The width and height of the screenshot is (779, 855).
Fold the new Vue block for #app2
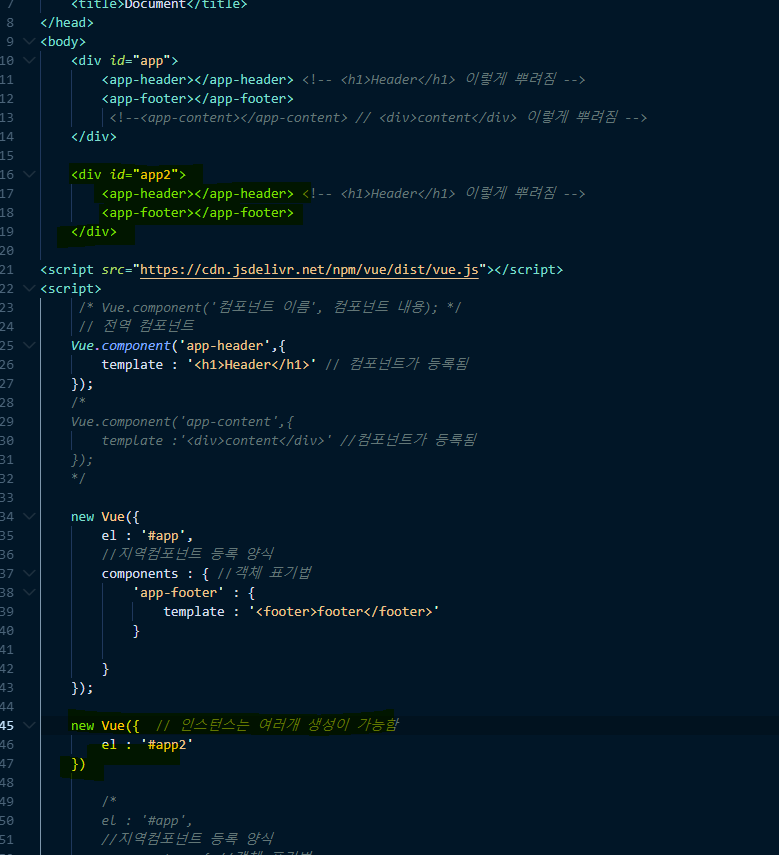[x=29, y=725]
